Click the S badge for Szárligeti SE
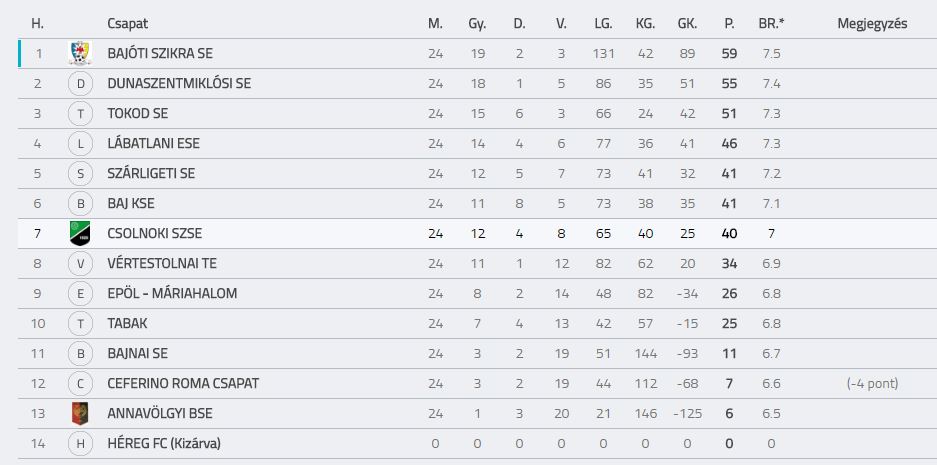 click(80, 173)
